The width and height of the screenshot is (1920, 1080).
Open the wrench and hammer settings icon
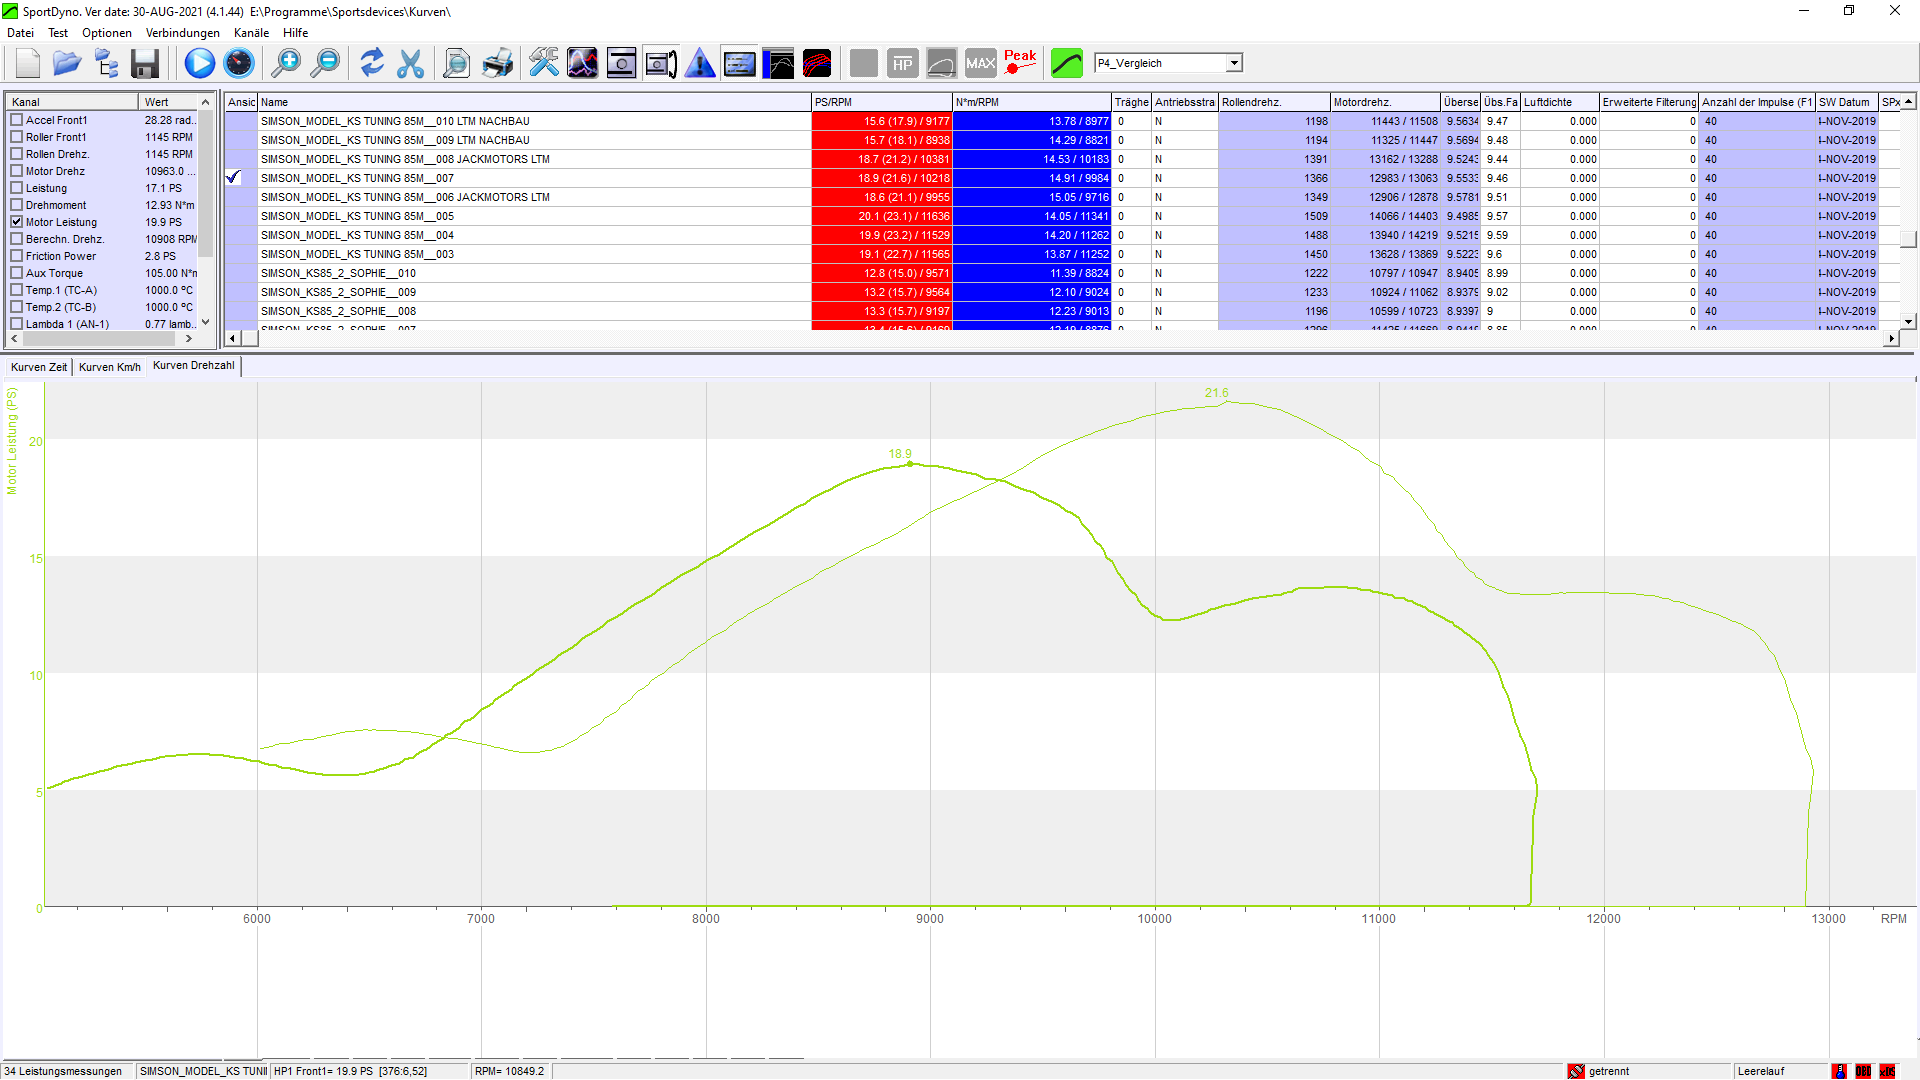pos(544,63)
